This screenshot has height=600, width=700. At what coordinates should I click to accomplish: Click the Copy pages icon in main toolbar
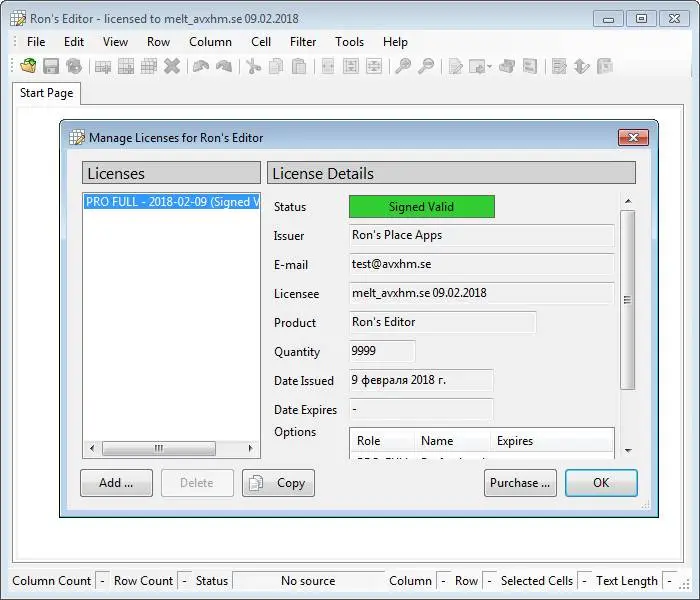276,66
